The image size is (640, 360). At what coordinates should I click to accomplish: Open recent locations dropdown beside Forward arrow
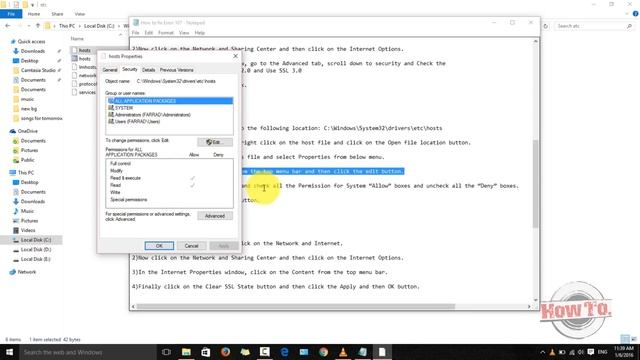tap(28, 26)
